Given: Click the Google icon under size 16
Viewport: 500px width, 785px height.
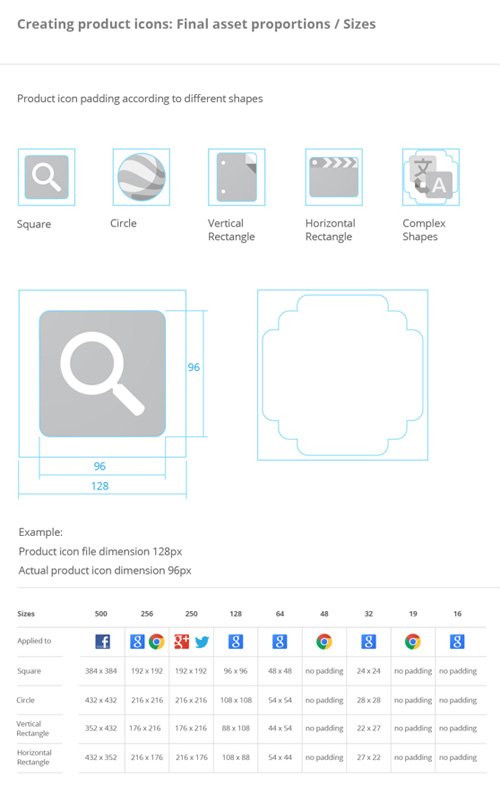Looking at the screenshot, I should 457,641.
